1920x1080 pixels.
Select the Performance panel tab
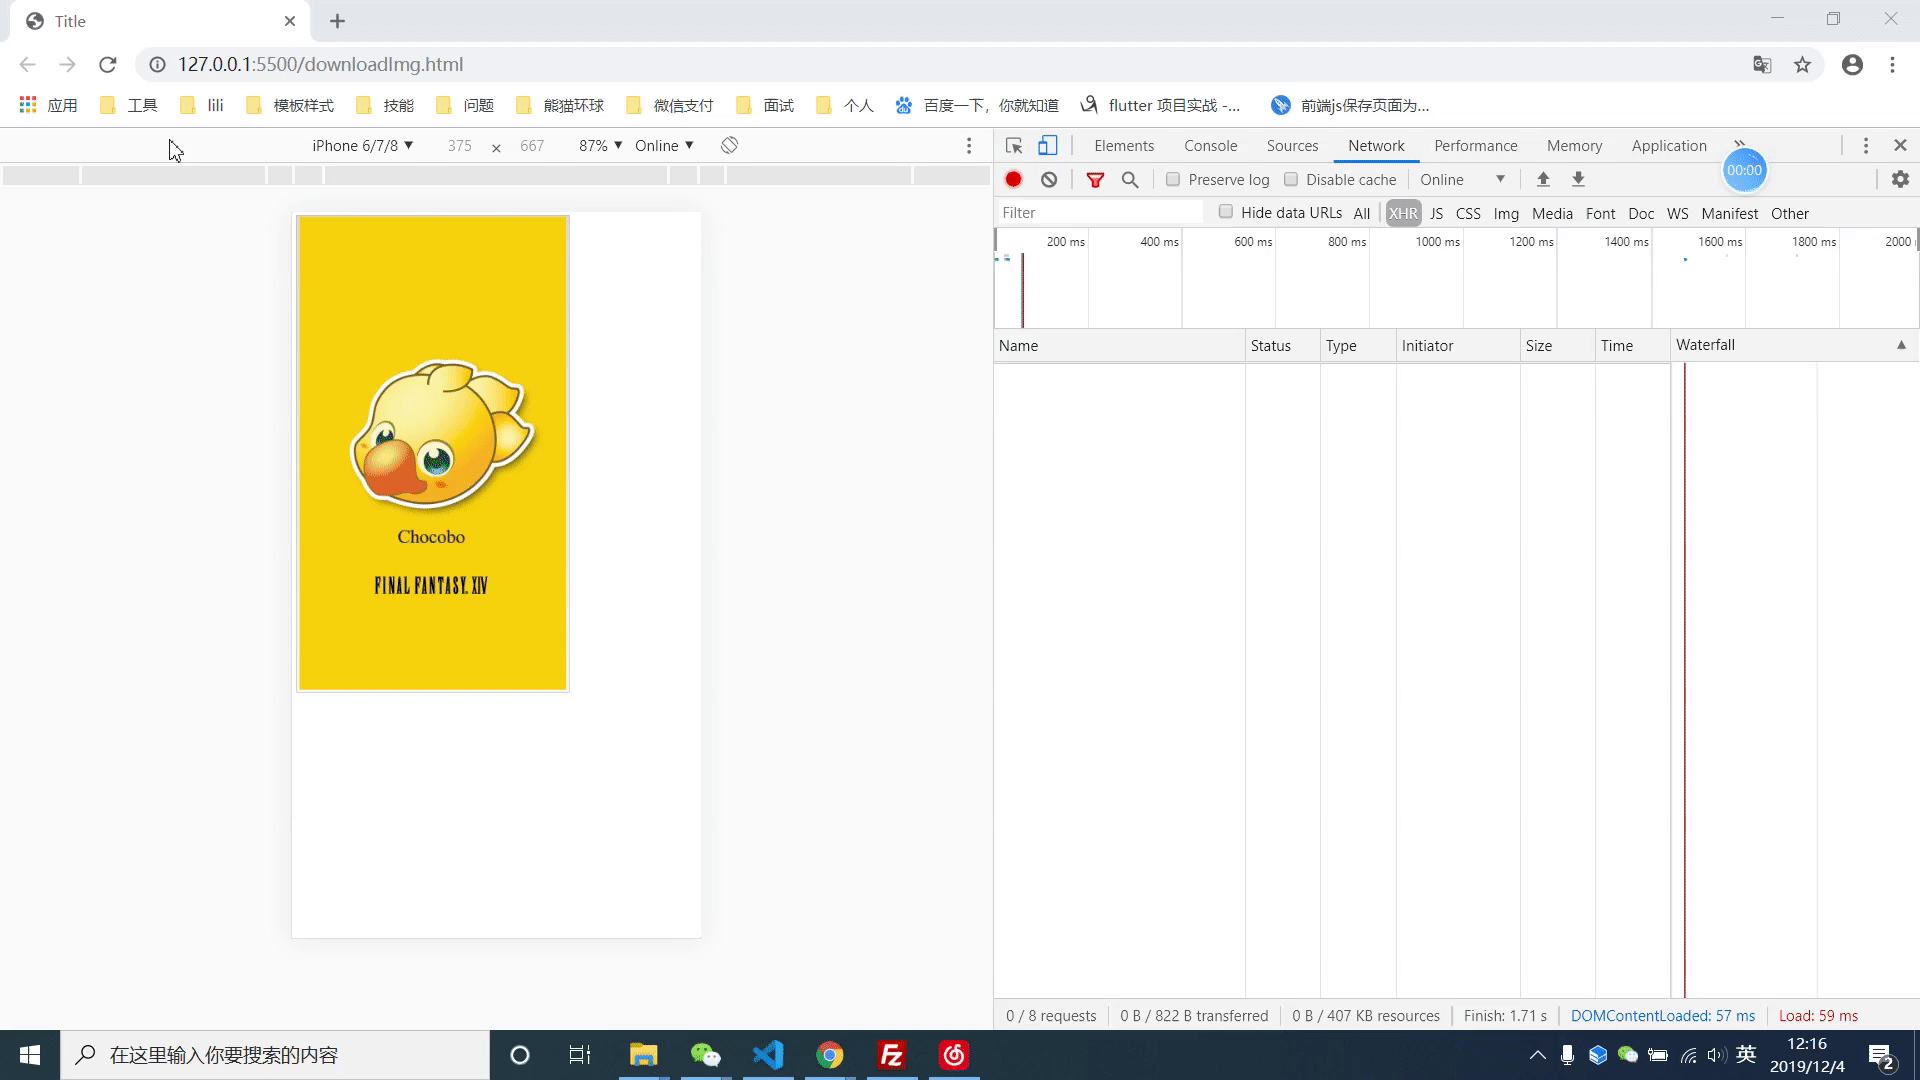coord(1476,145)
